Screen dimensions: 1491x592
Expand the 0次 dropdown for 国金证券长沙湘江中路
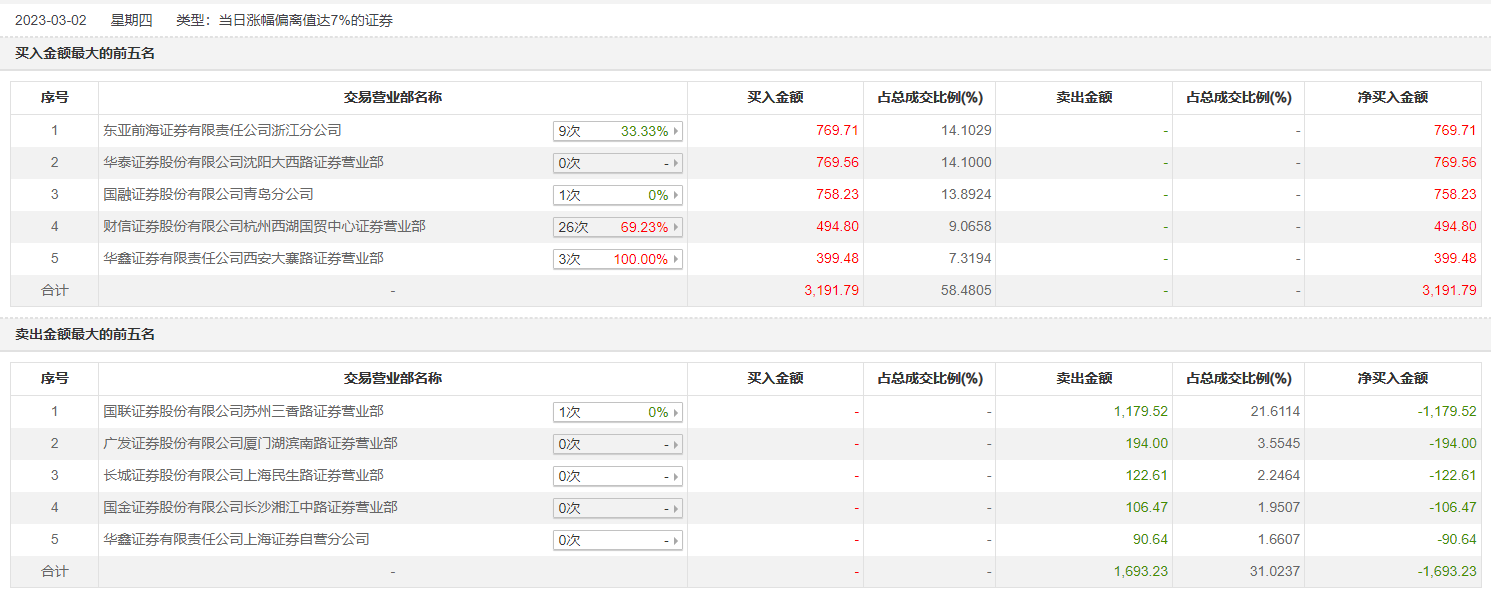pyautogui.click(x=617, y=508)
